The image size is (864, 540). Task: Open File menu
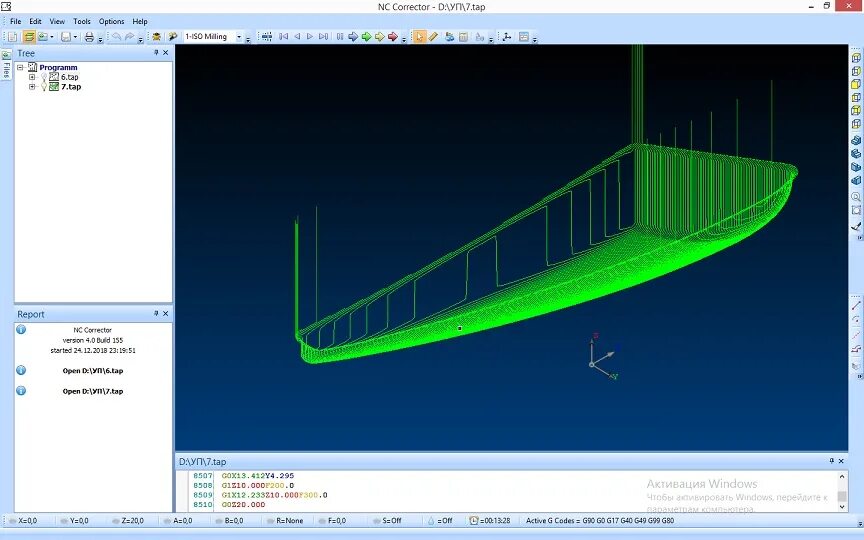point(15,21)
